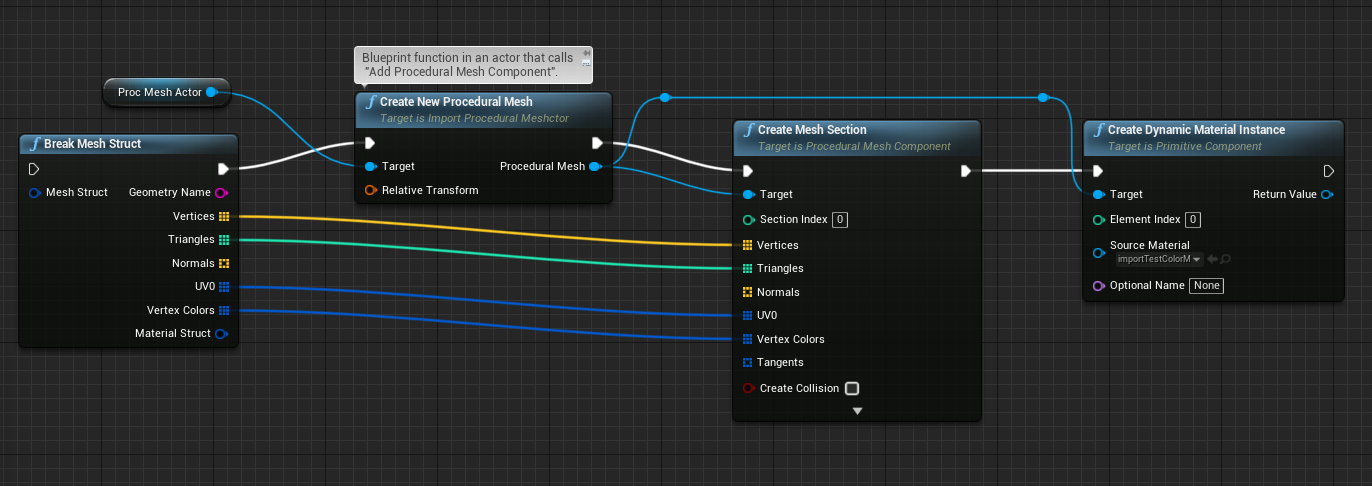Click the Section Index value field
The image size is (1372, 486).
click(840, 219)
